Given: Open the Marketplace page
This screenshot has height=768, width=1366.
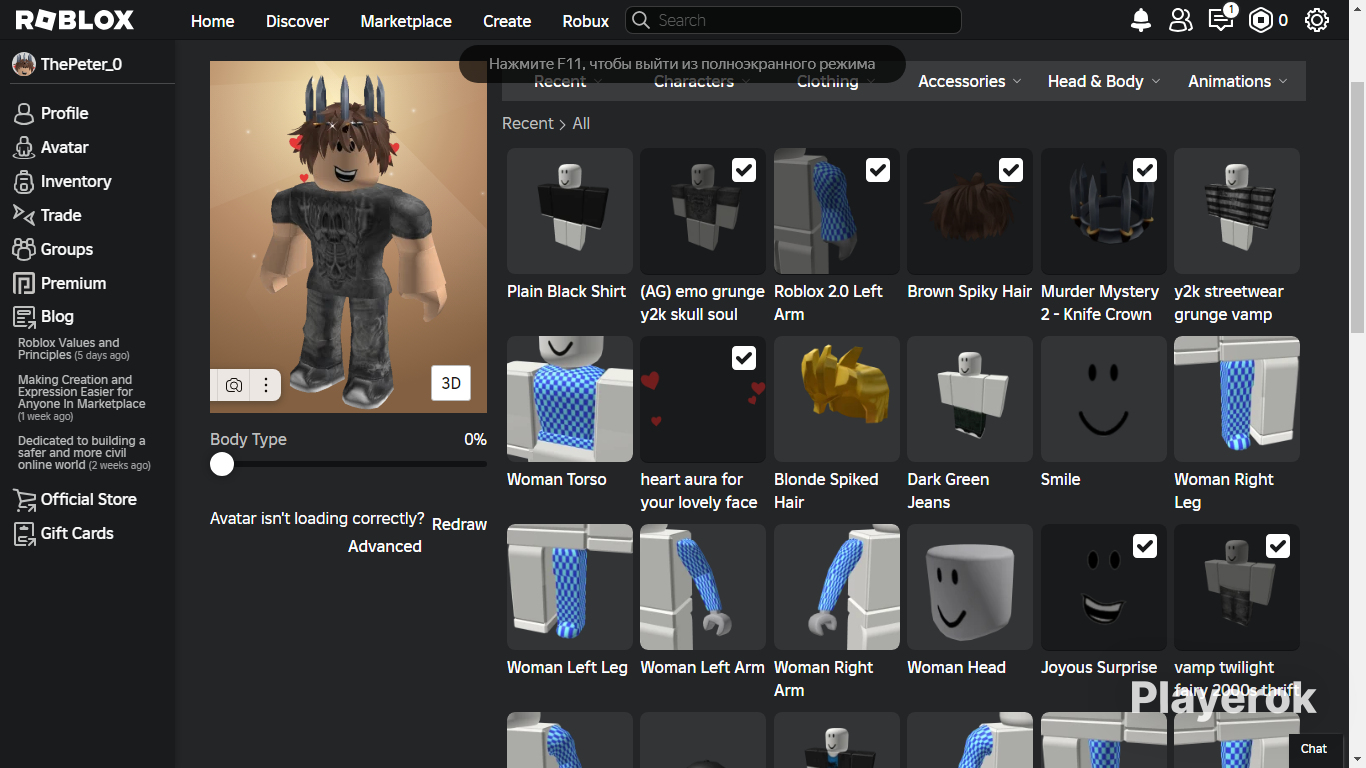Looking at the screenshot, I should tap(406, 21).
